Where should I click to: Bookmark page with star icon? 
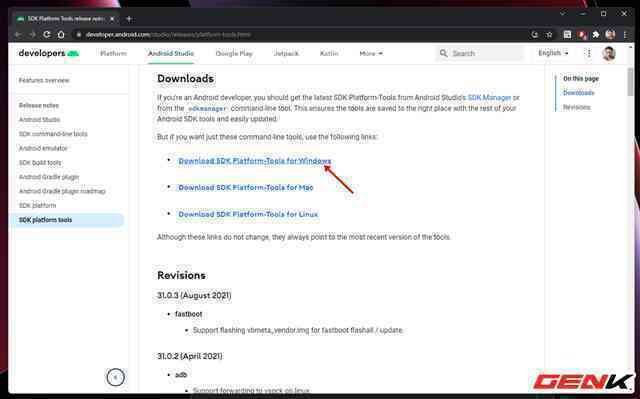(x=549, y=35)
